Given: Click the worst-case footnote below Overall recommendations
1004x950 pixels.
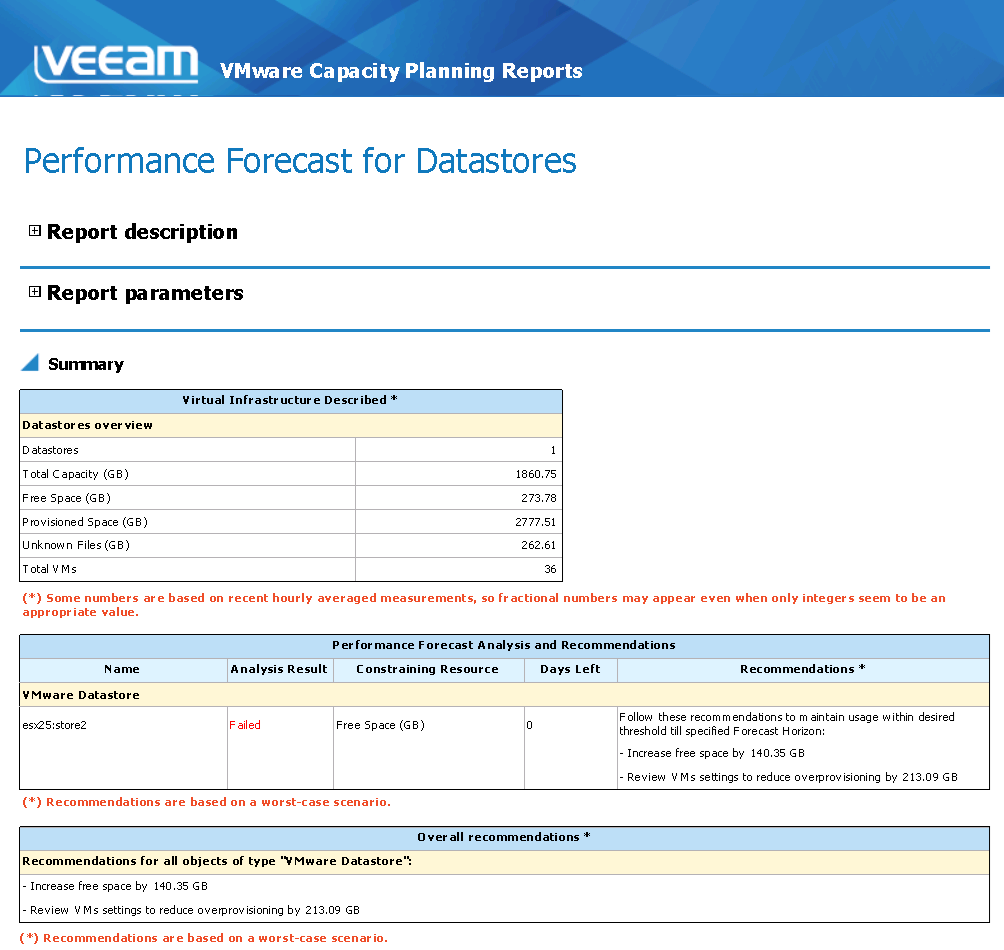Looking at the screenshot, I should [204, 938].
